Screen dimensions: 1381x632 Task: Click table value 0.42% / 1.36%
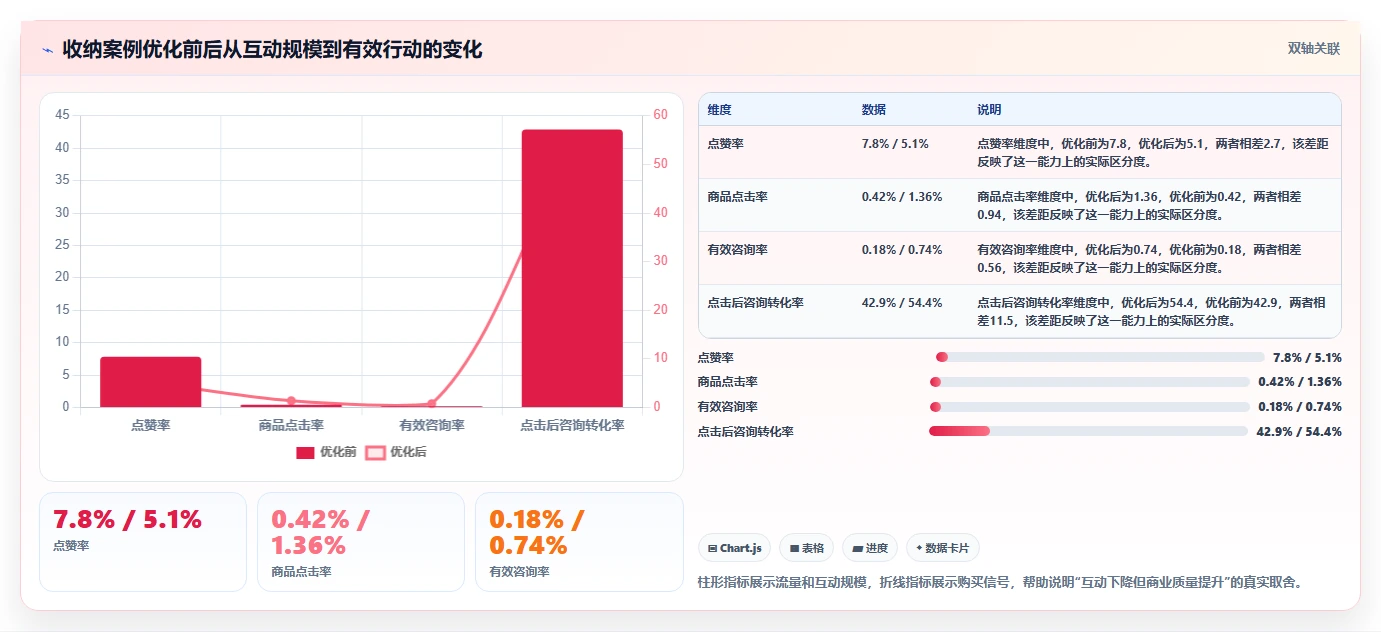902,197
